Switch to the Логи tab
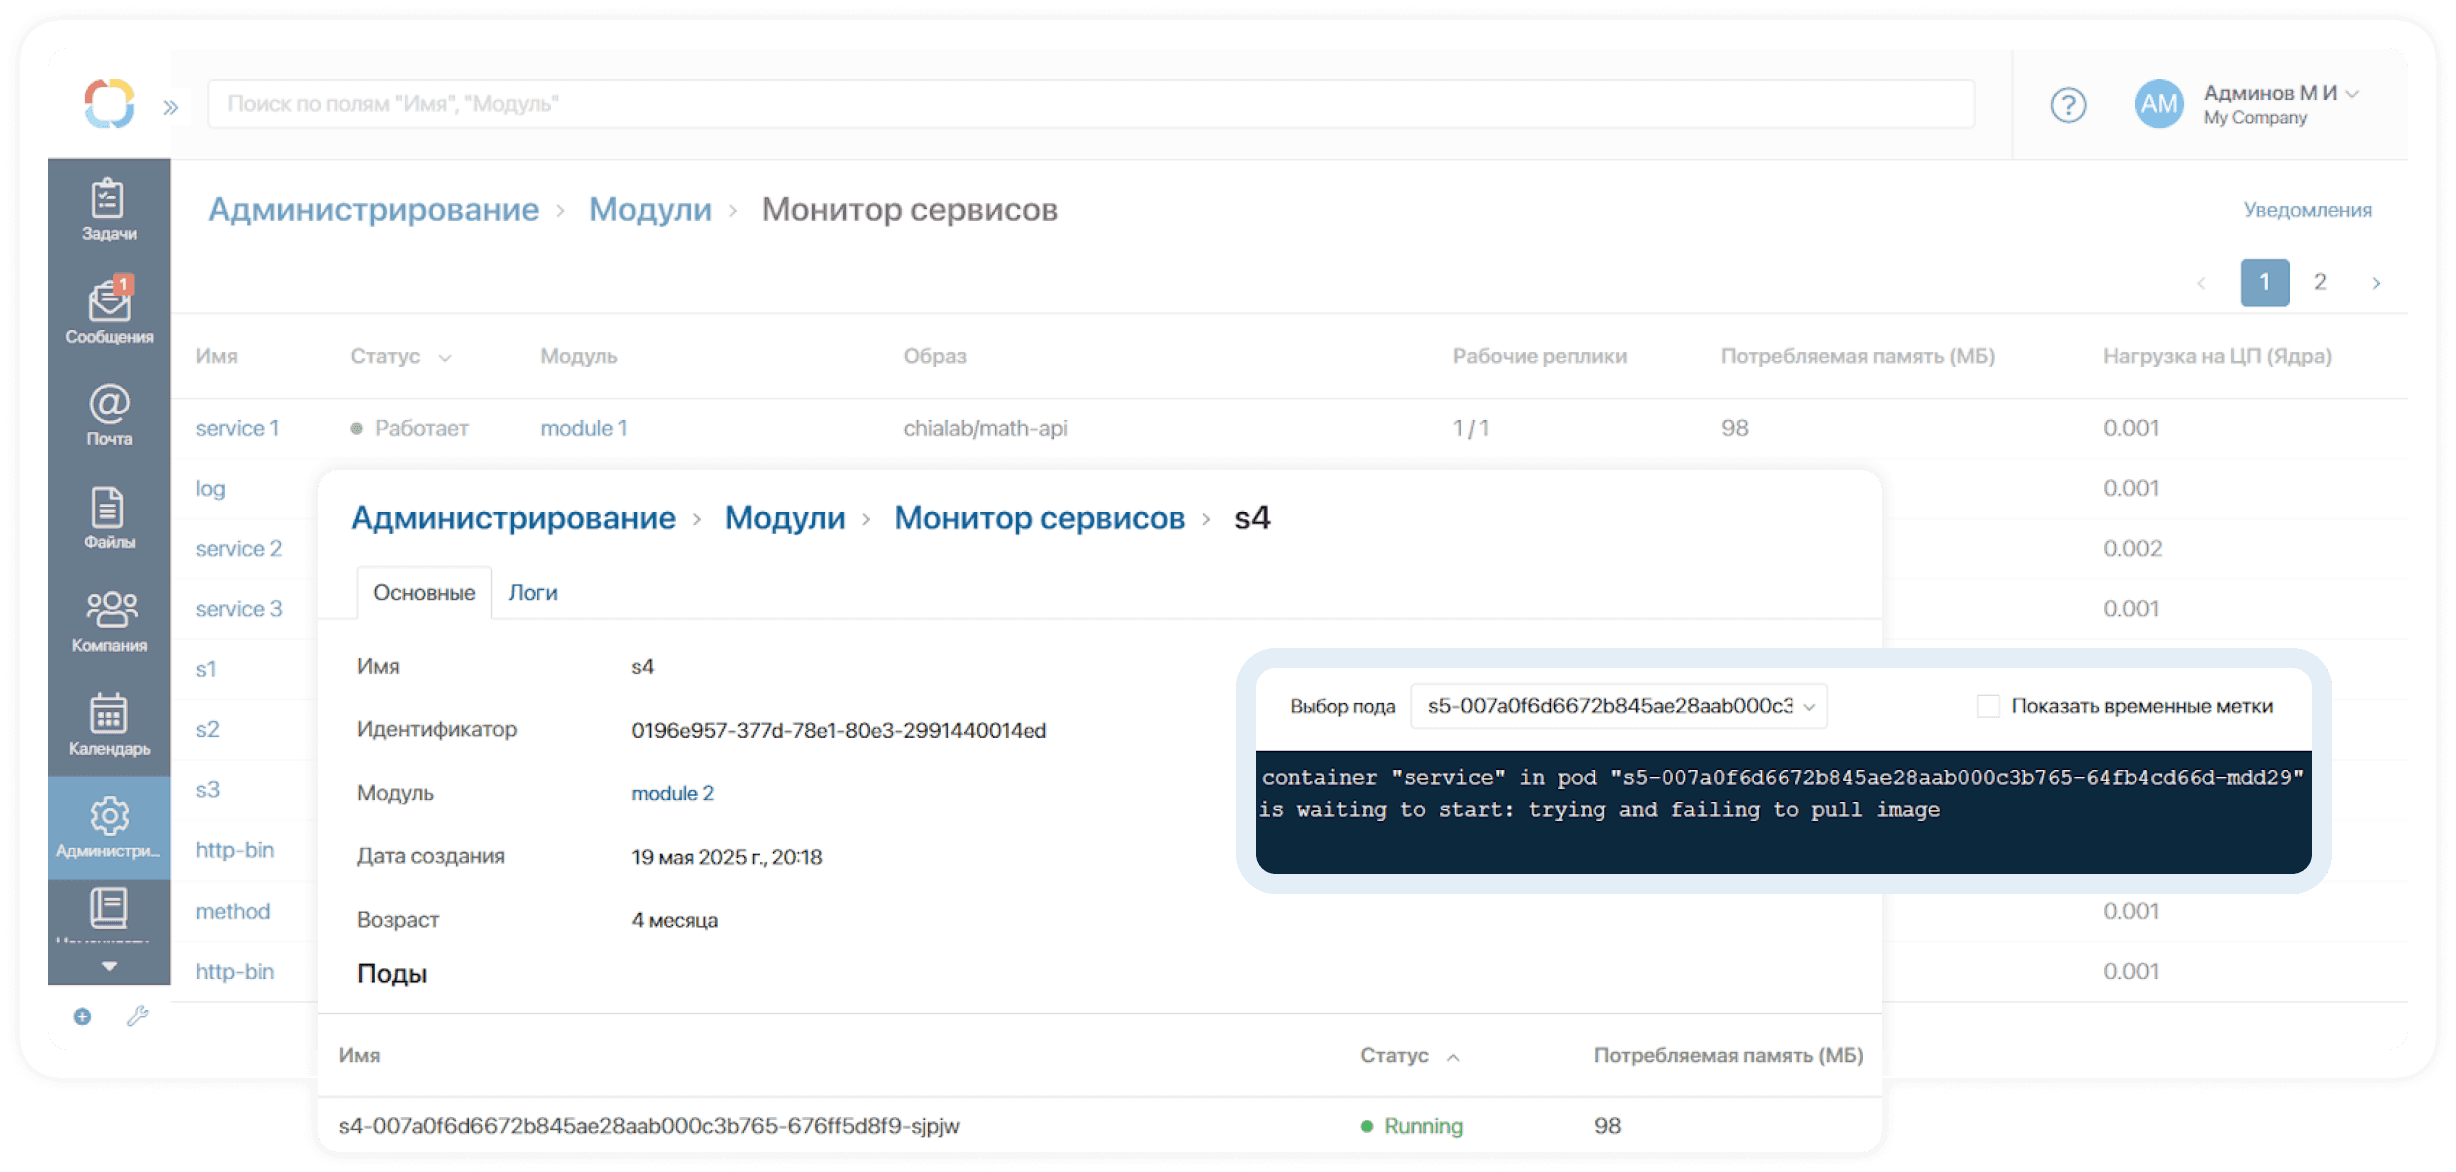 tap(533, 592)
